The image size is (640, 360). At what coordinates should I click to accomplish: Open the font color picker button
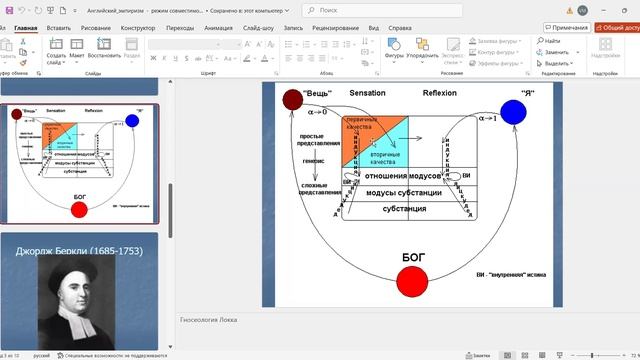point(264,59)
